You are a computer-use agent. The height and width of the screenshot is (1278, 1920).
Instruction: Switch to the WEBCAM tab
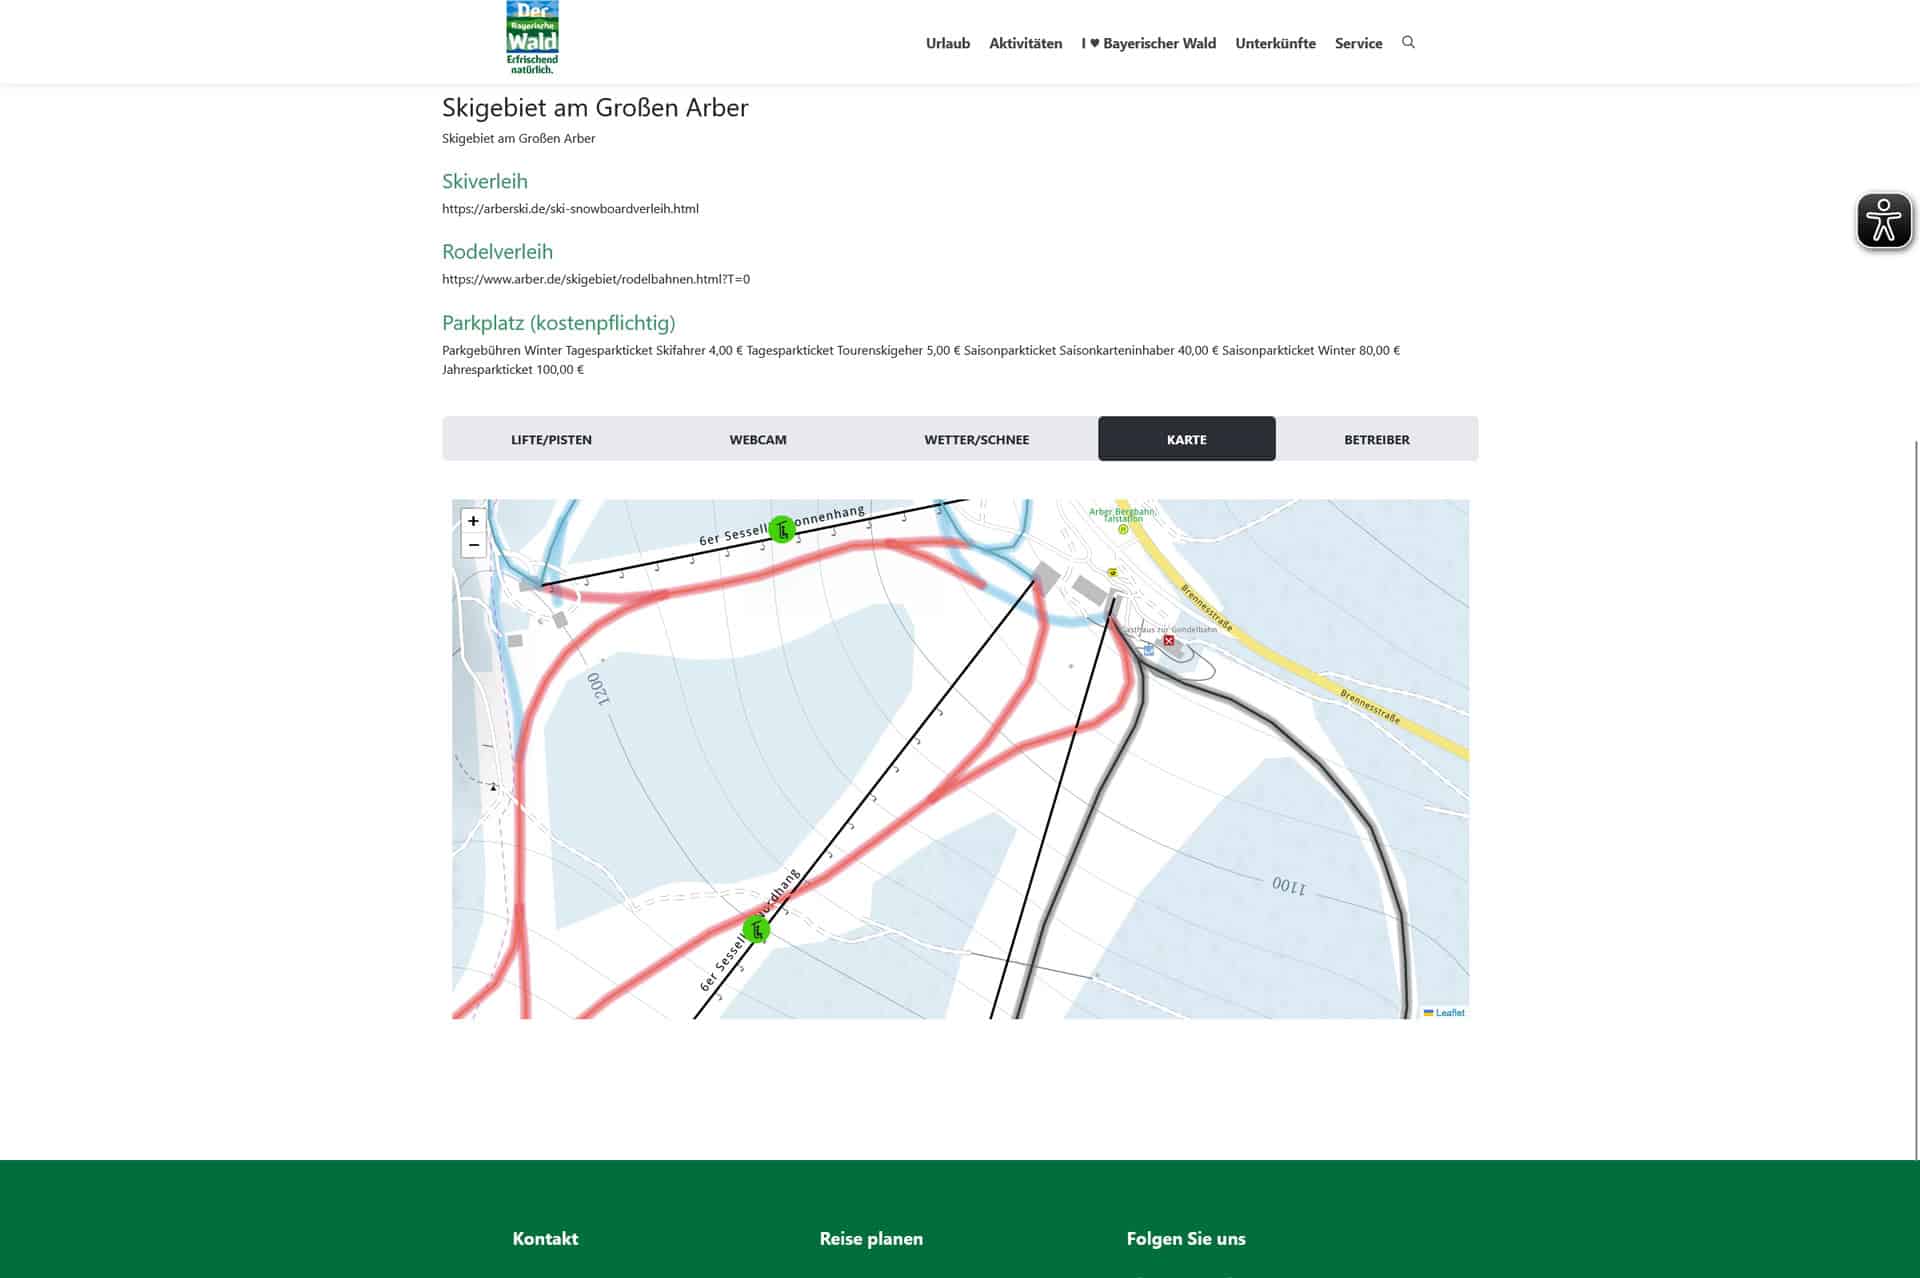click(x=758, y=439)
